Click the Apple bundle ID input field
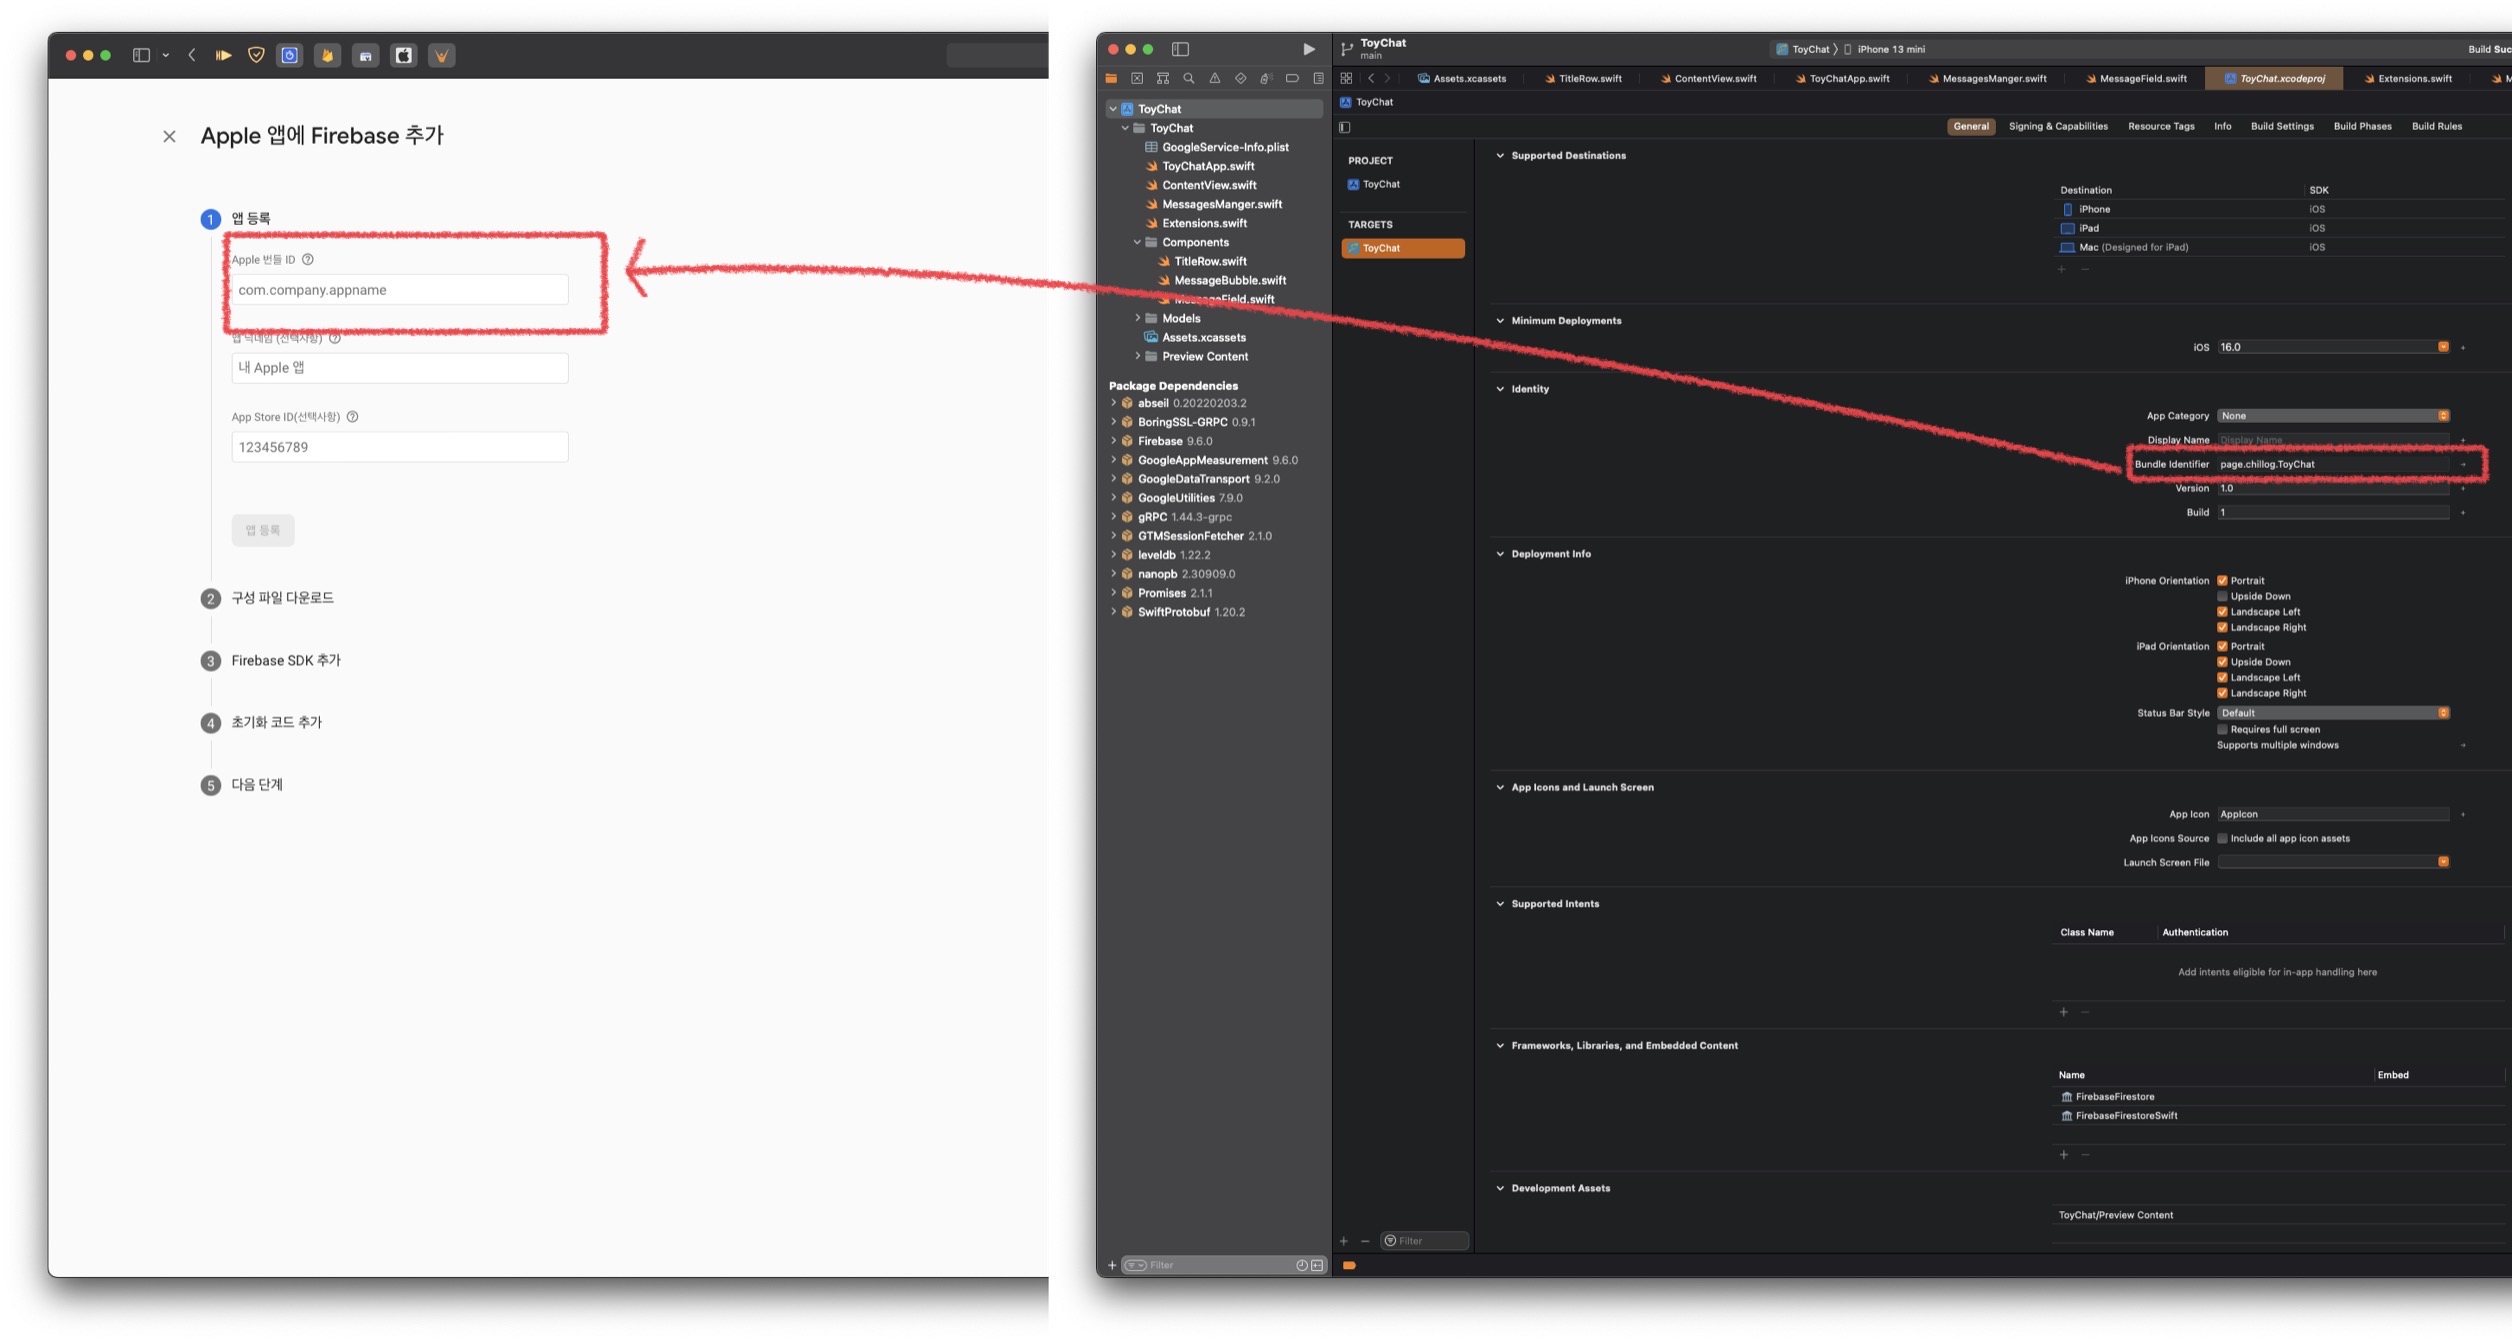 point(400,290)
